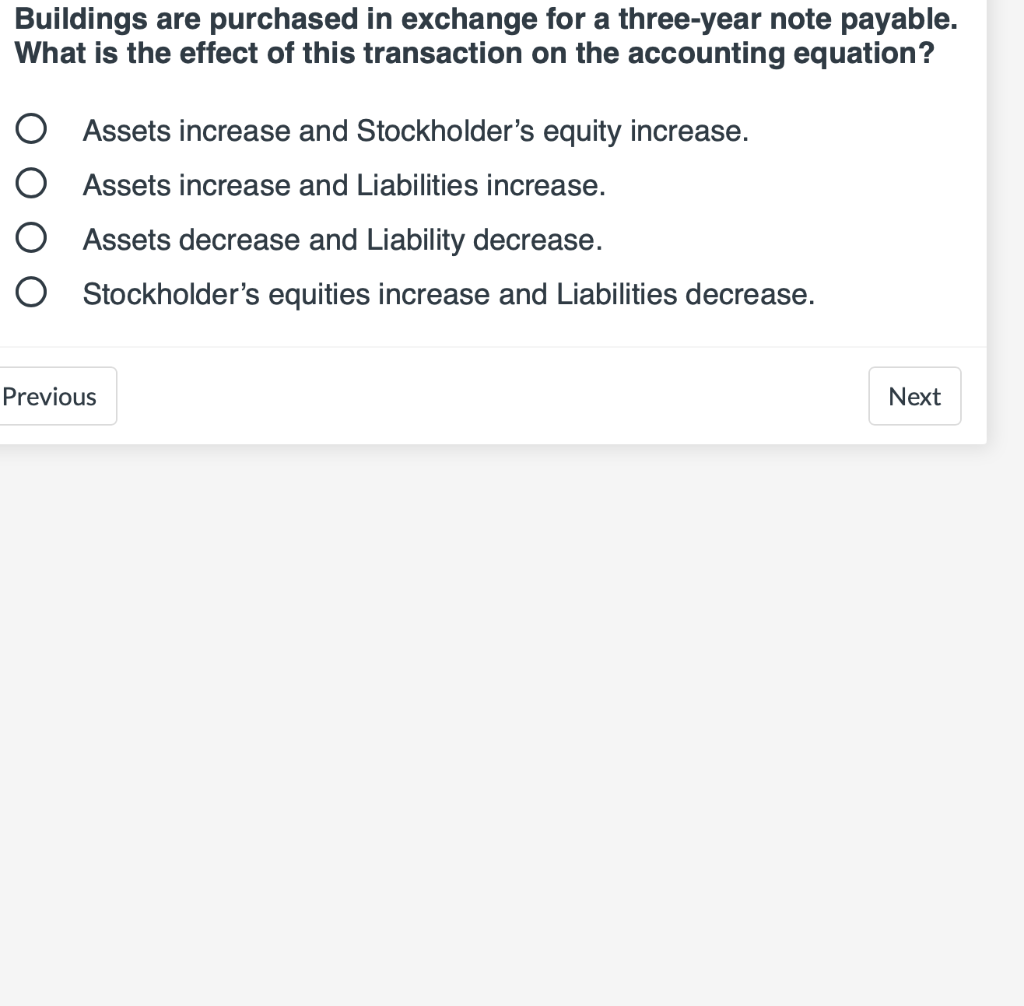Click the 'Assets decrease and Liability decrease.' answer text
The height and width of the screenshot is (1006, 1024).
342,240
